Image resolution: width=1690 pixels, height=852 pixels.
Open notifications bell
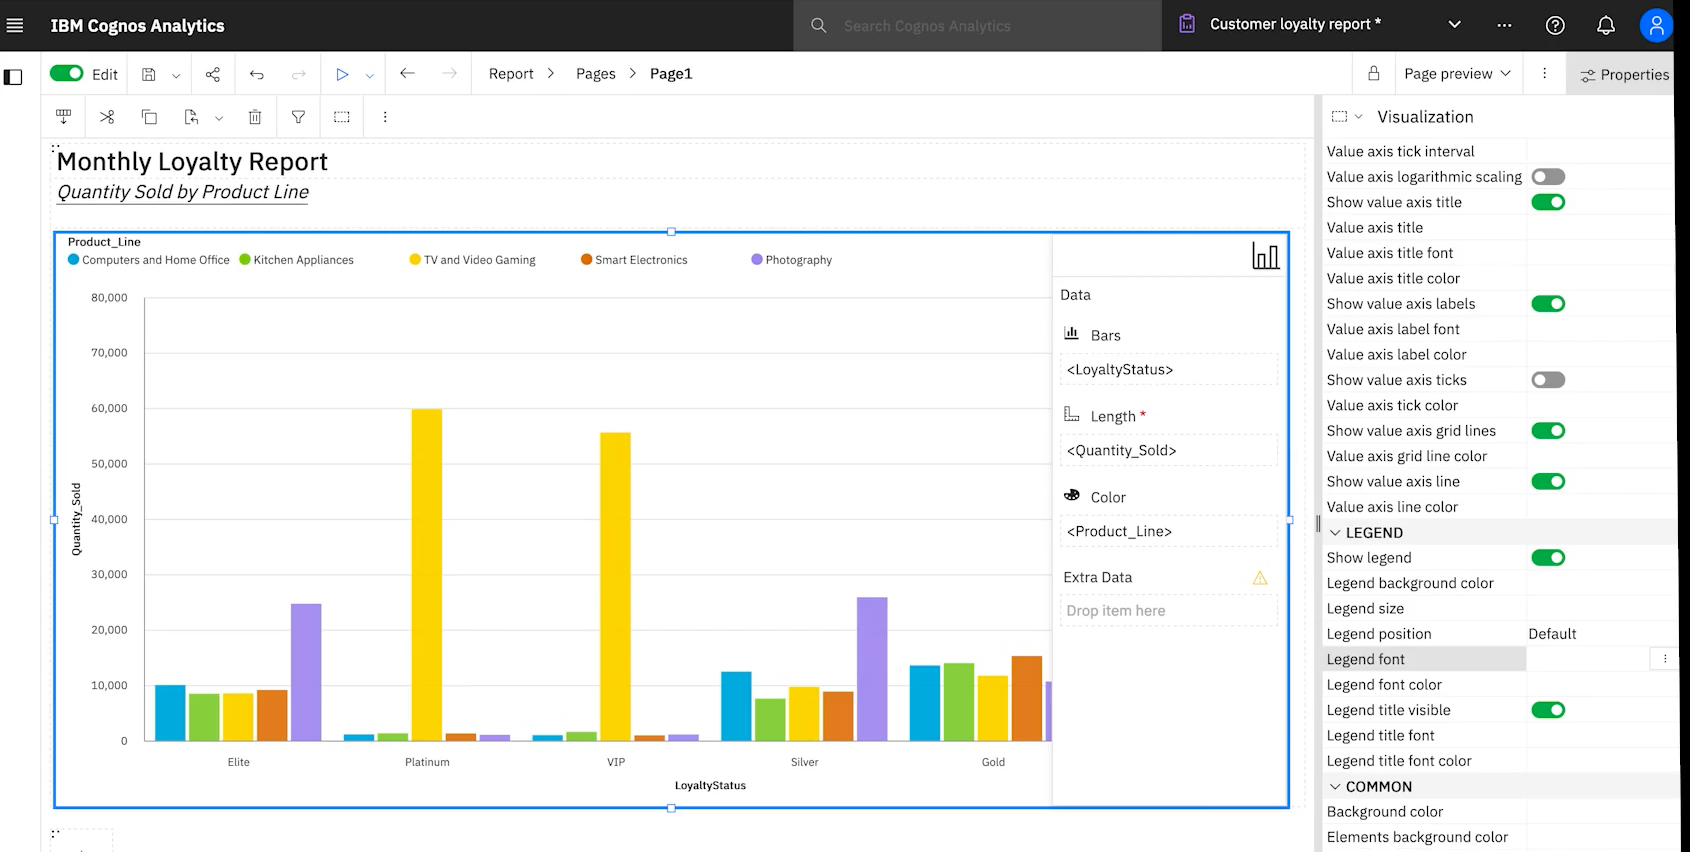pyautogui.click(x=1606, y=25)
